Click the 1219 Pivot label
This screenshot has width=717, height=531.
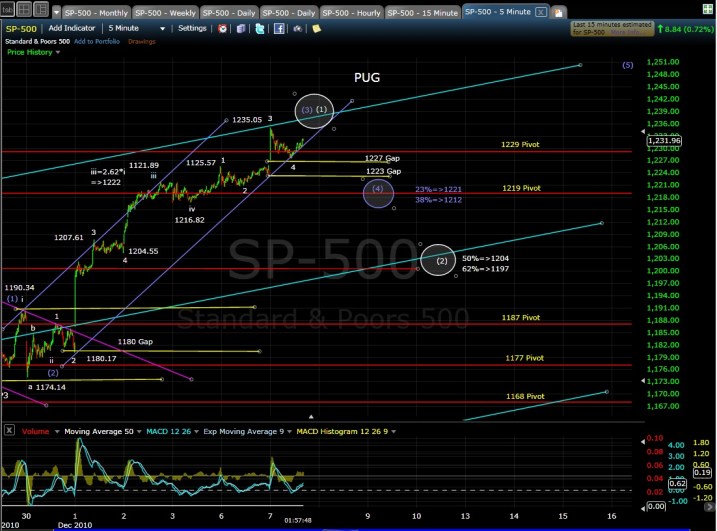coord(521,188)
